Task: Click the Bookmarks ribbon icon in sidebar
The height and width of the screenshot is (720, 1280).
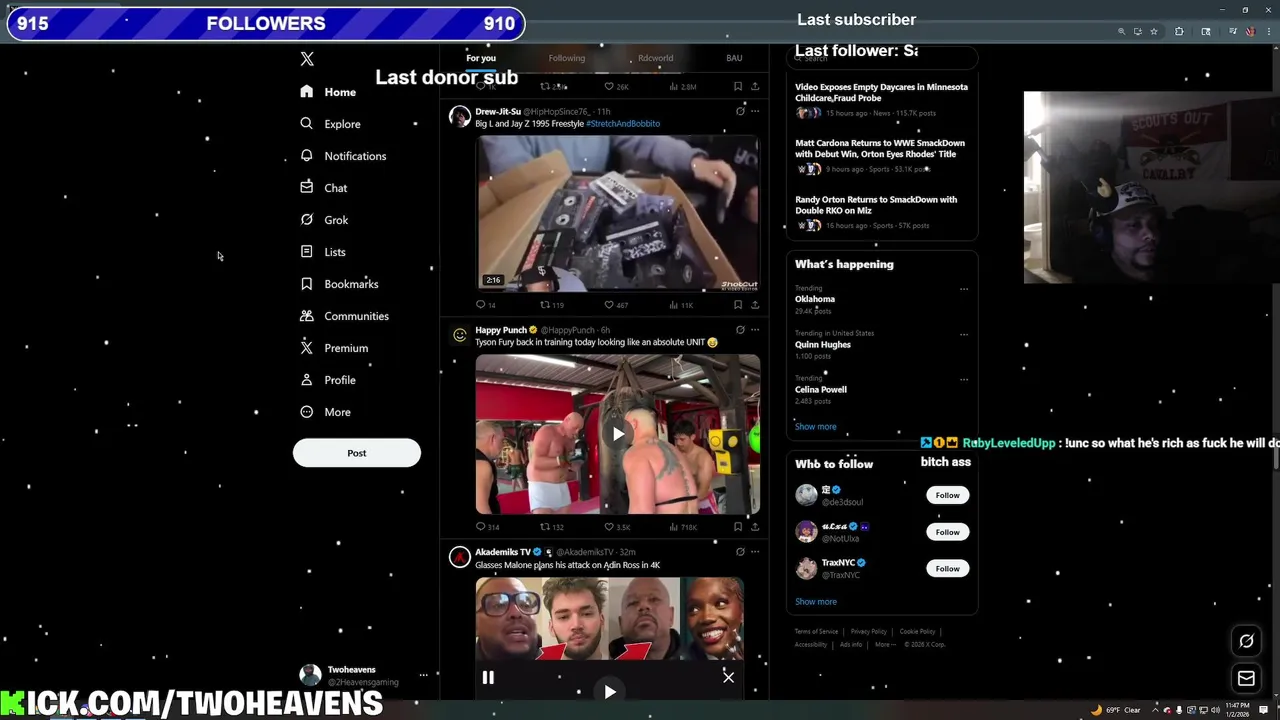Action: pyautogui.click(x=307, y=284)
